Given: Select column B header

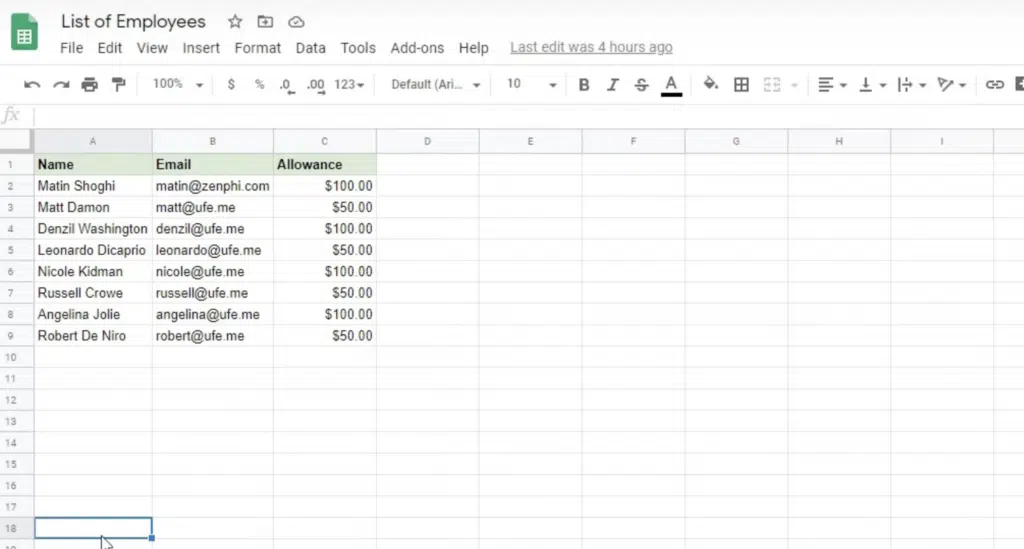Looking at the screenshot, I should point(212,141).
